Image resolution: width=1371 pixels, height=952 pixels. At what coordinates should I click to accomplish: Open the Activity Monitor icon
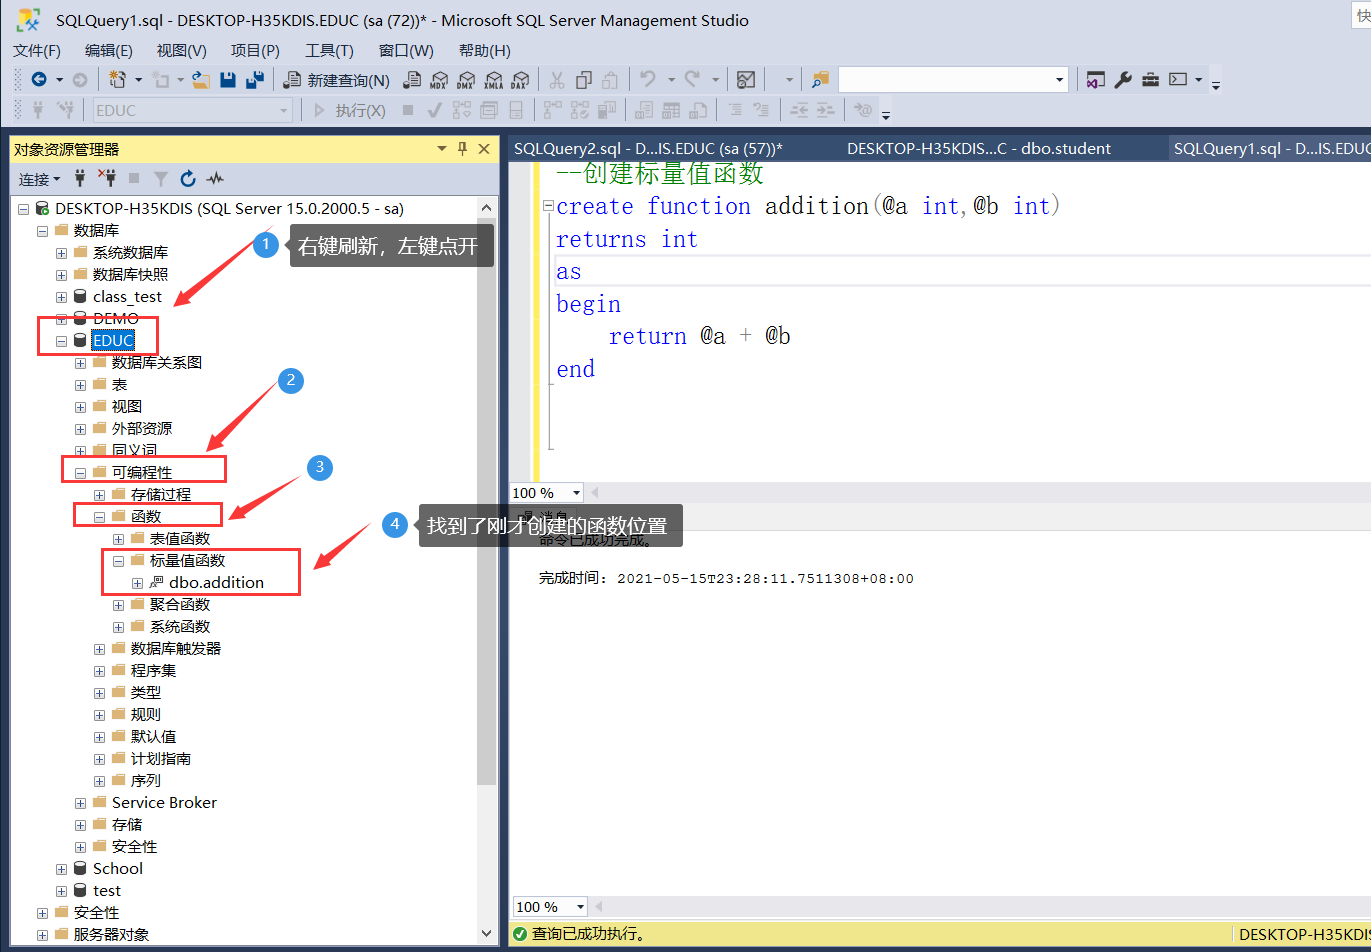[x=745, y=80]
